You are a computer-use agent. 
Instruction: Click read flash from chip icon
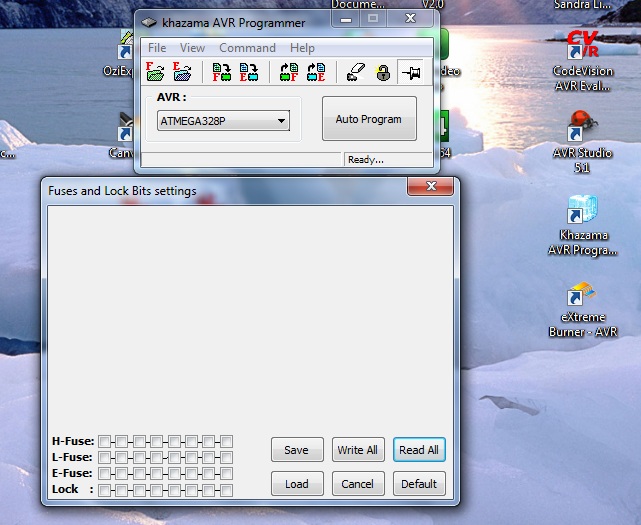(289, 72)
